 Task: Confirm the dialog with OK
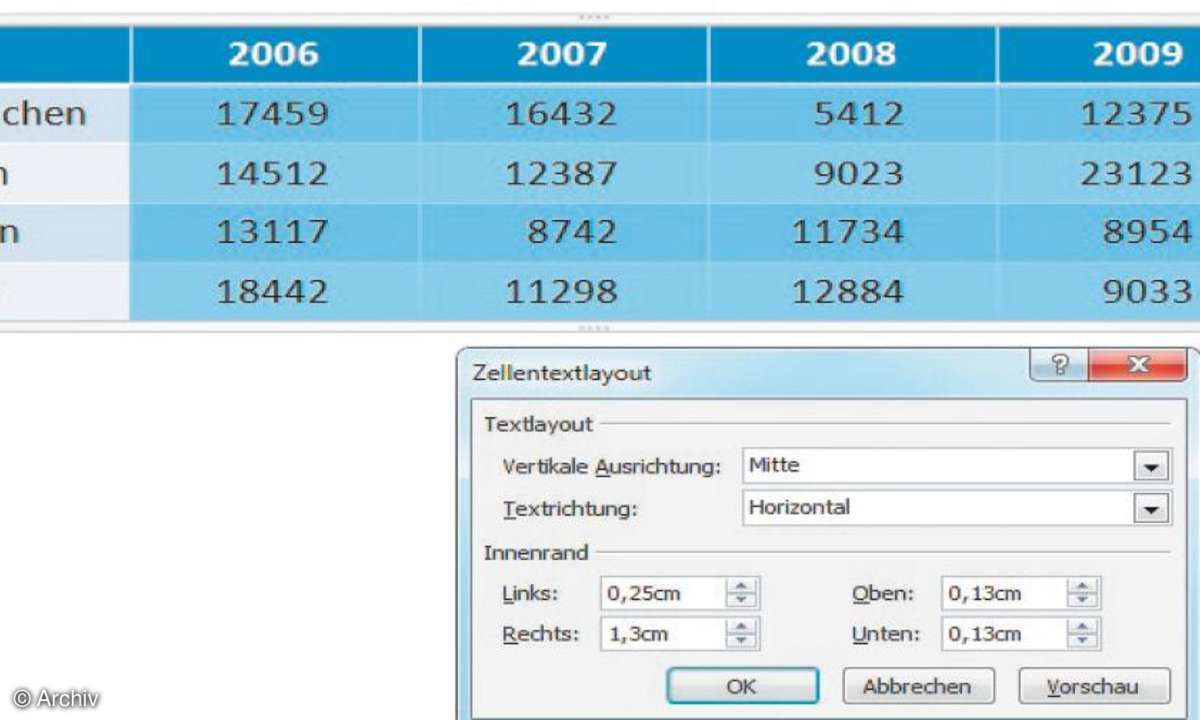[742, 686]
